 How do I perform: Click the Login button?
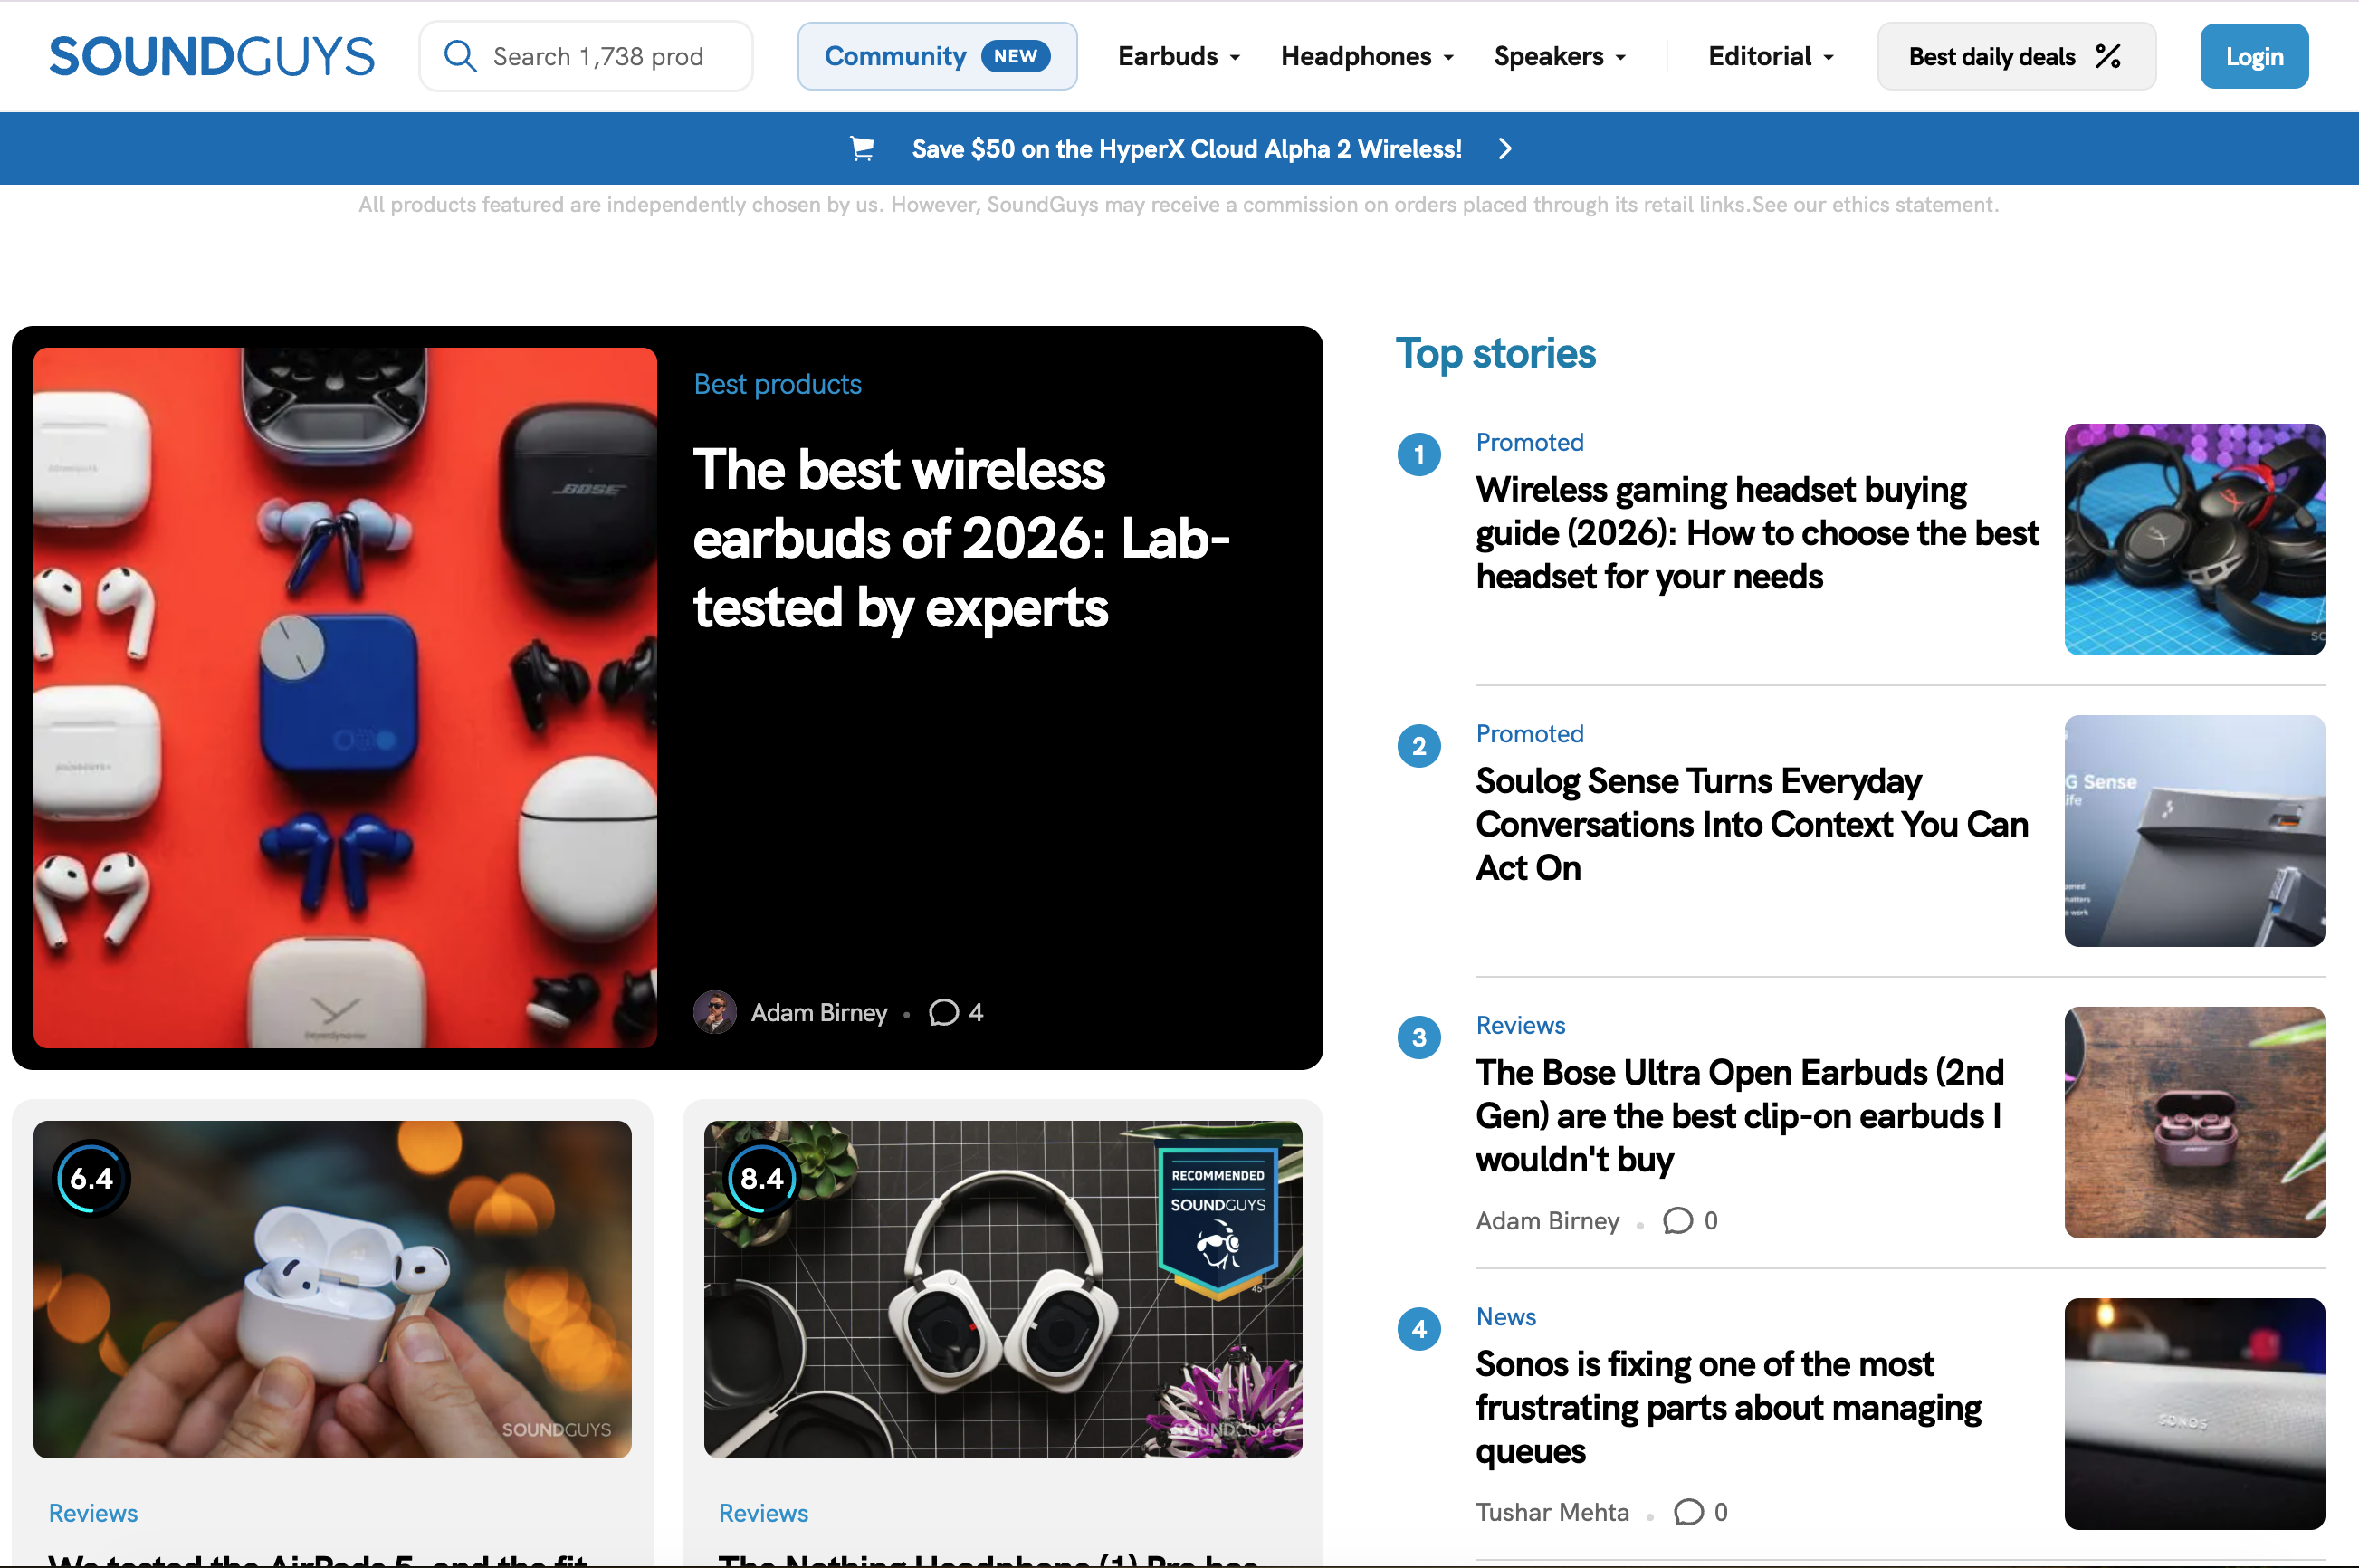point(2254,56)
